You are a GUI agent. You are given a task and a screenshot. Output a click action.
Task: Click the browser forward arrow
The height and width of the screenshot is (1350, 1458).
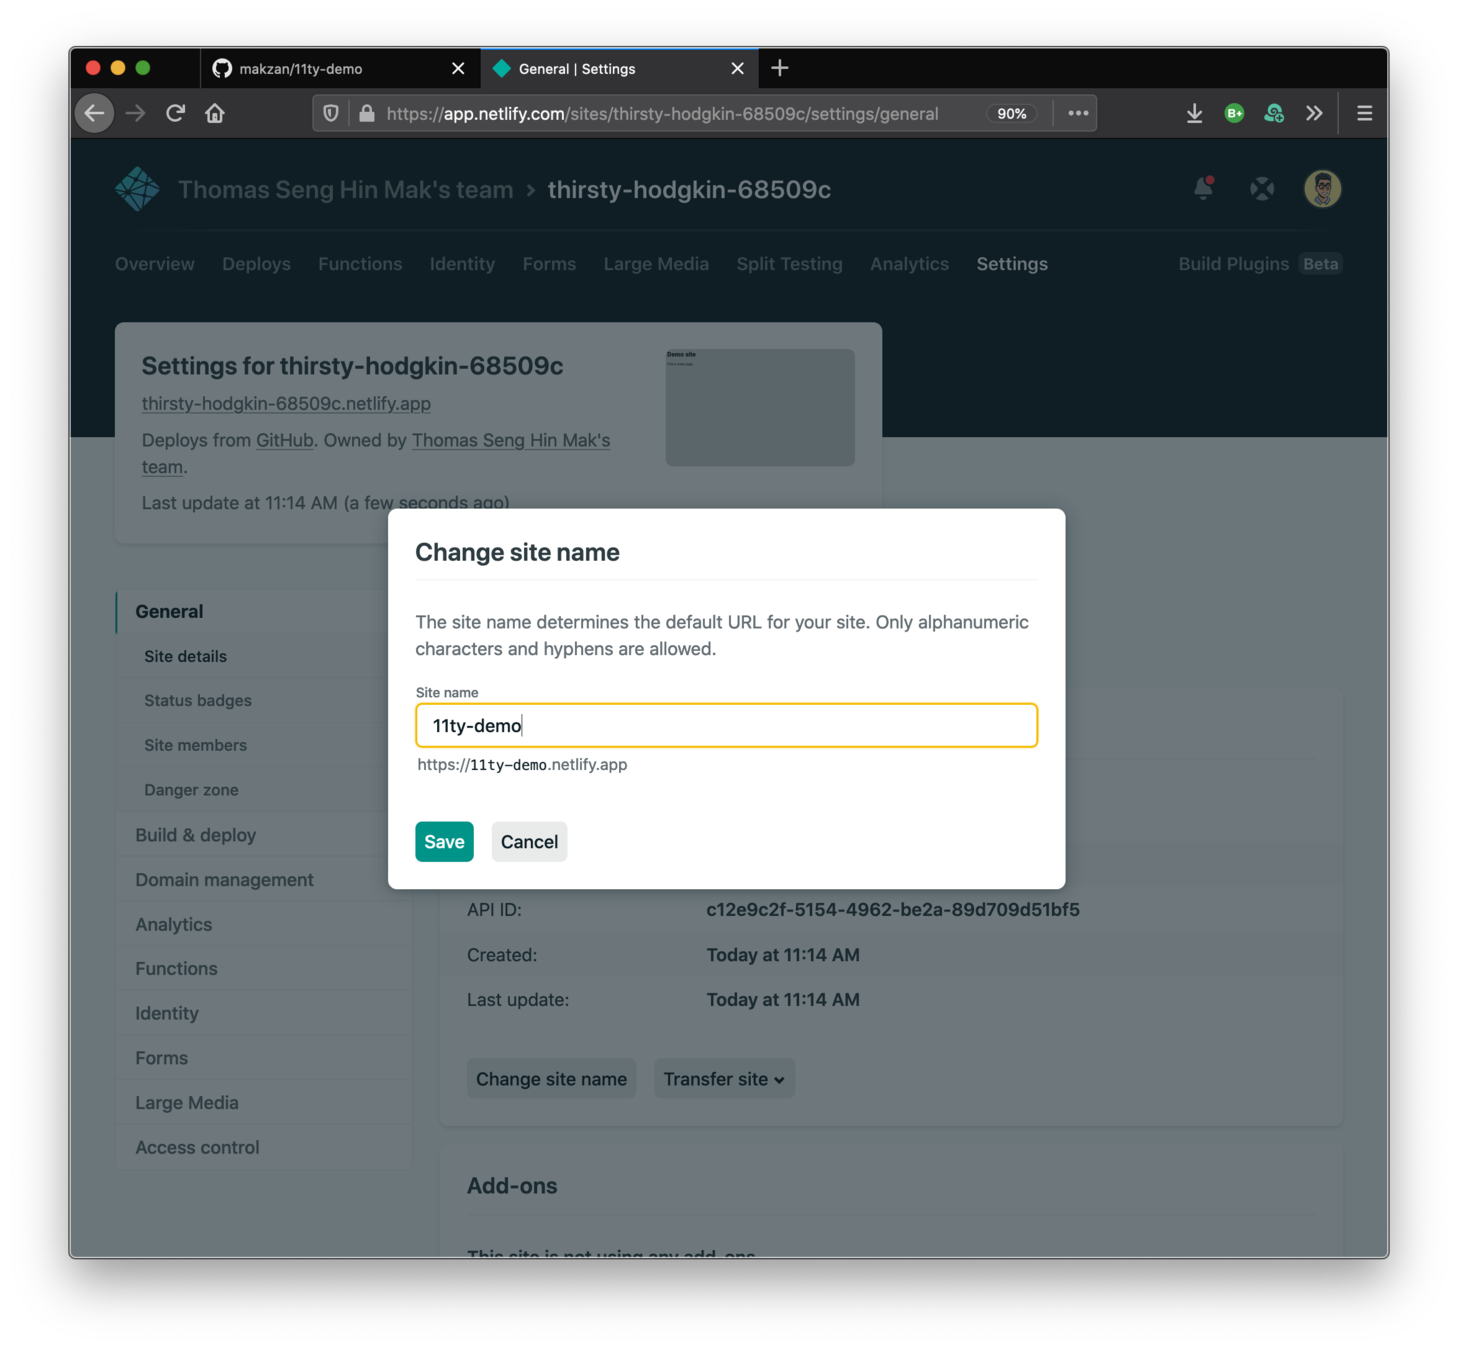pos(136,113)
